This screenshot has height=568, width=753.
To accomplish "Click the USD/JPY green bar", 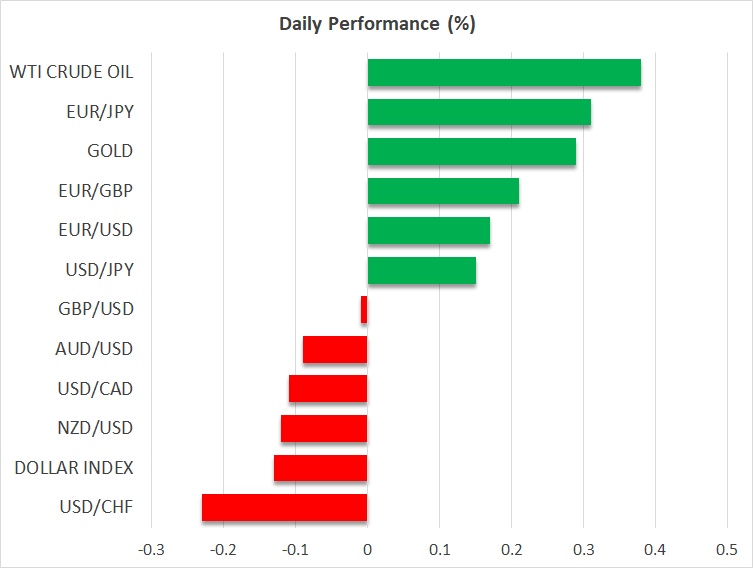I will [421, 270].
